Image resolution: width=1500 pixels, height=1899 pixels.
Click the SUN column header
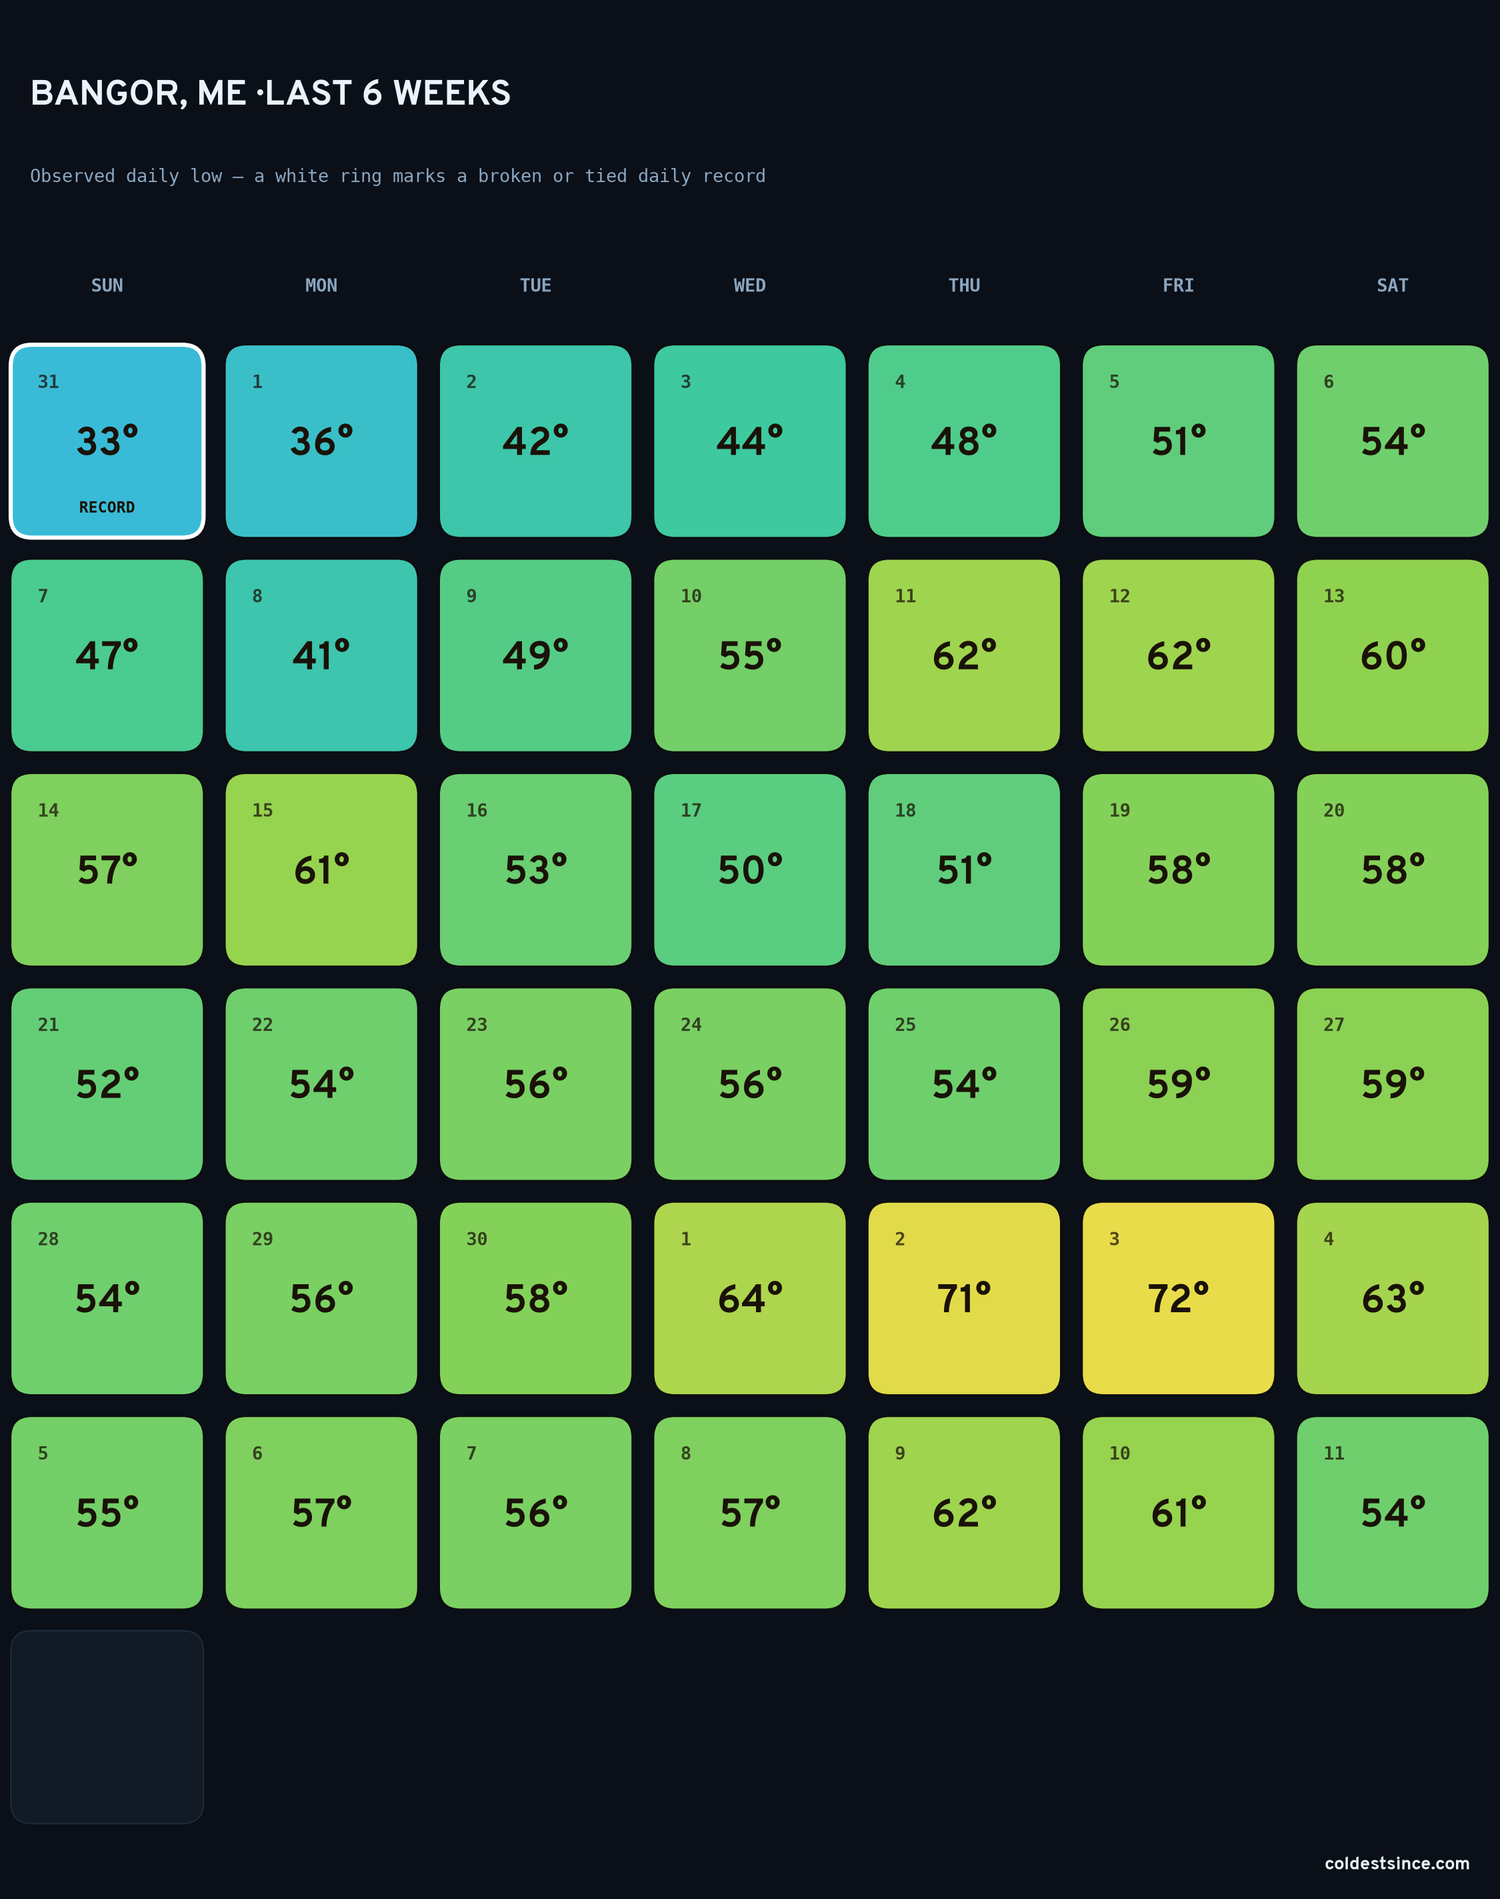tap(107, 285)
